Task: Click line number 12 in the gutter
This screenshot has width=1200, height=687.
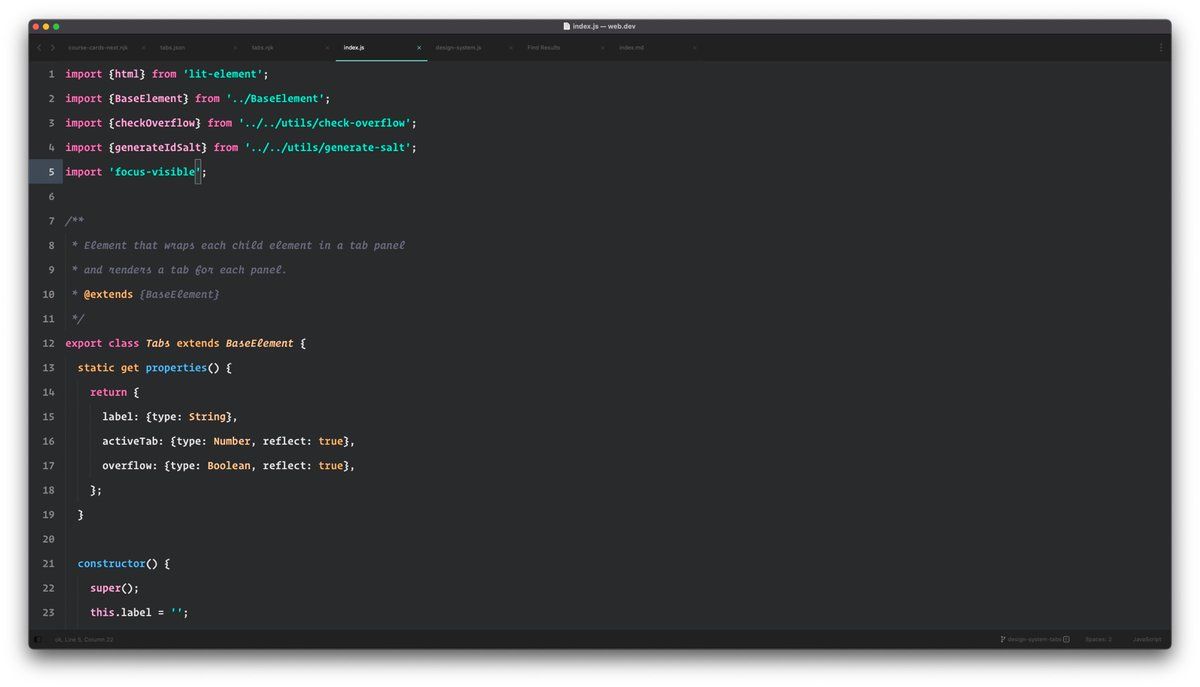Action: [48, 343]
